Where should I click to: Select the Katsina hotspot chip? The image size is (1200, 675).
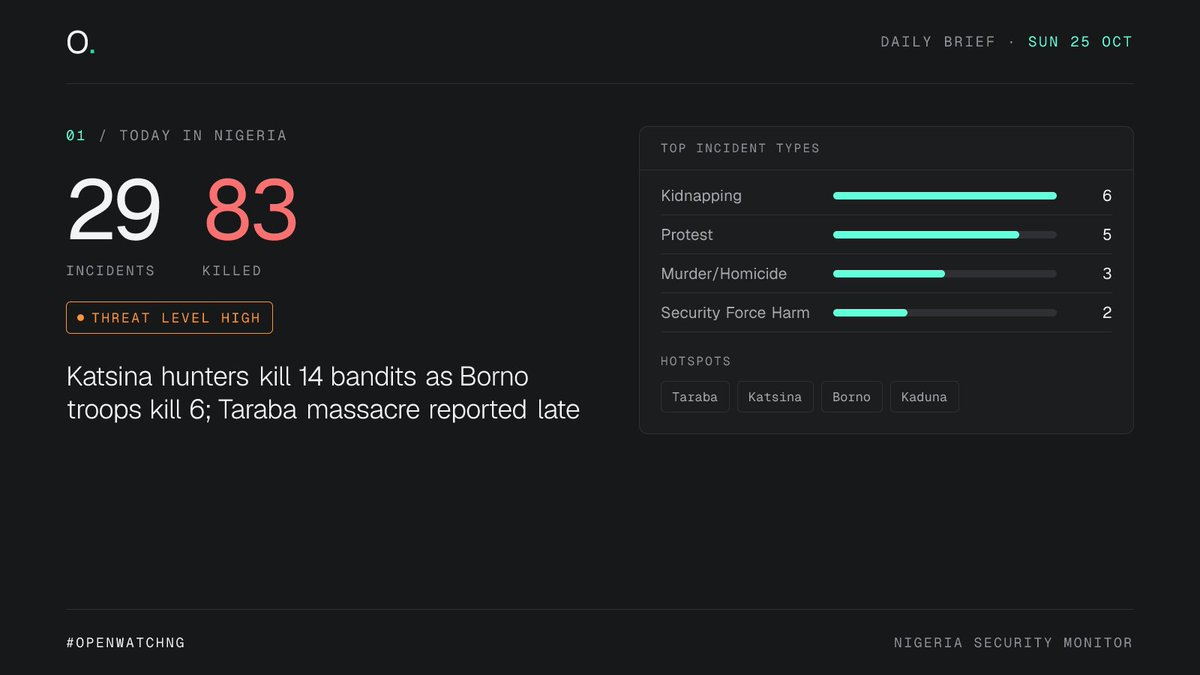(775, 397)
